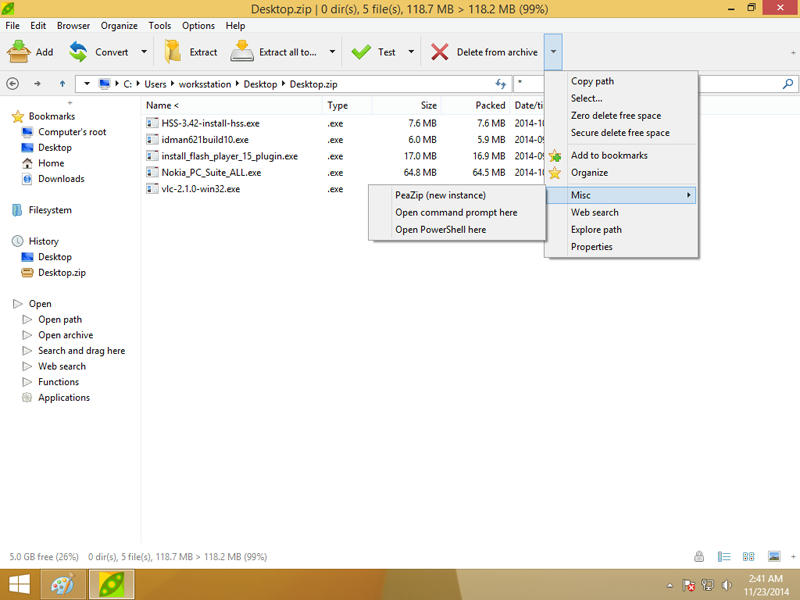800x600 pixels.
Task: Switch to icons grid view in status bar
Action: point(748,557)
